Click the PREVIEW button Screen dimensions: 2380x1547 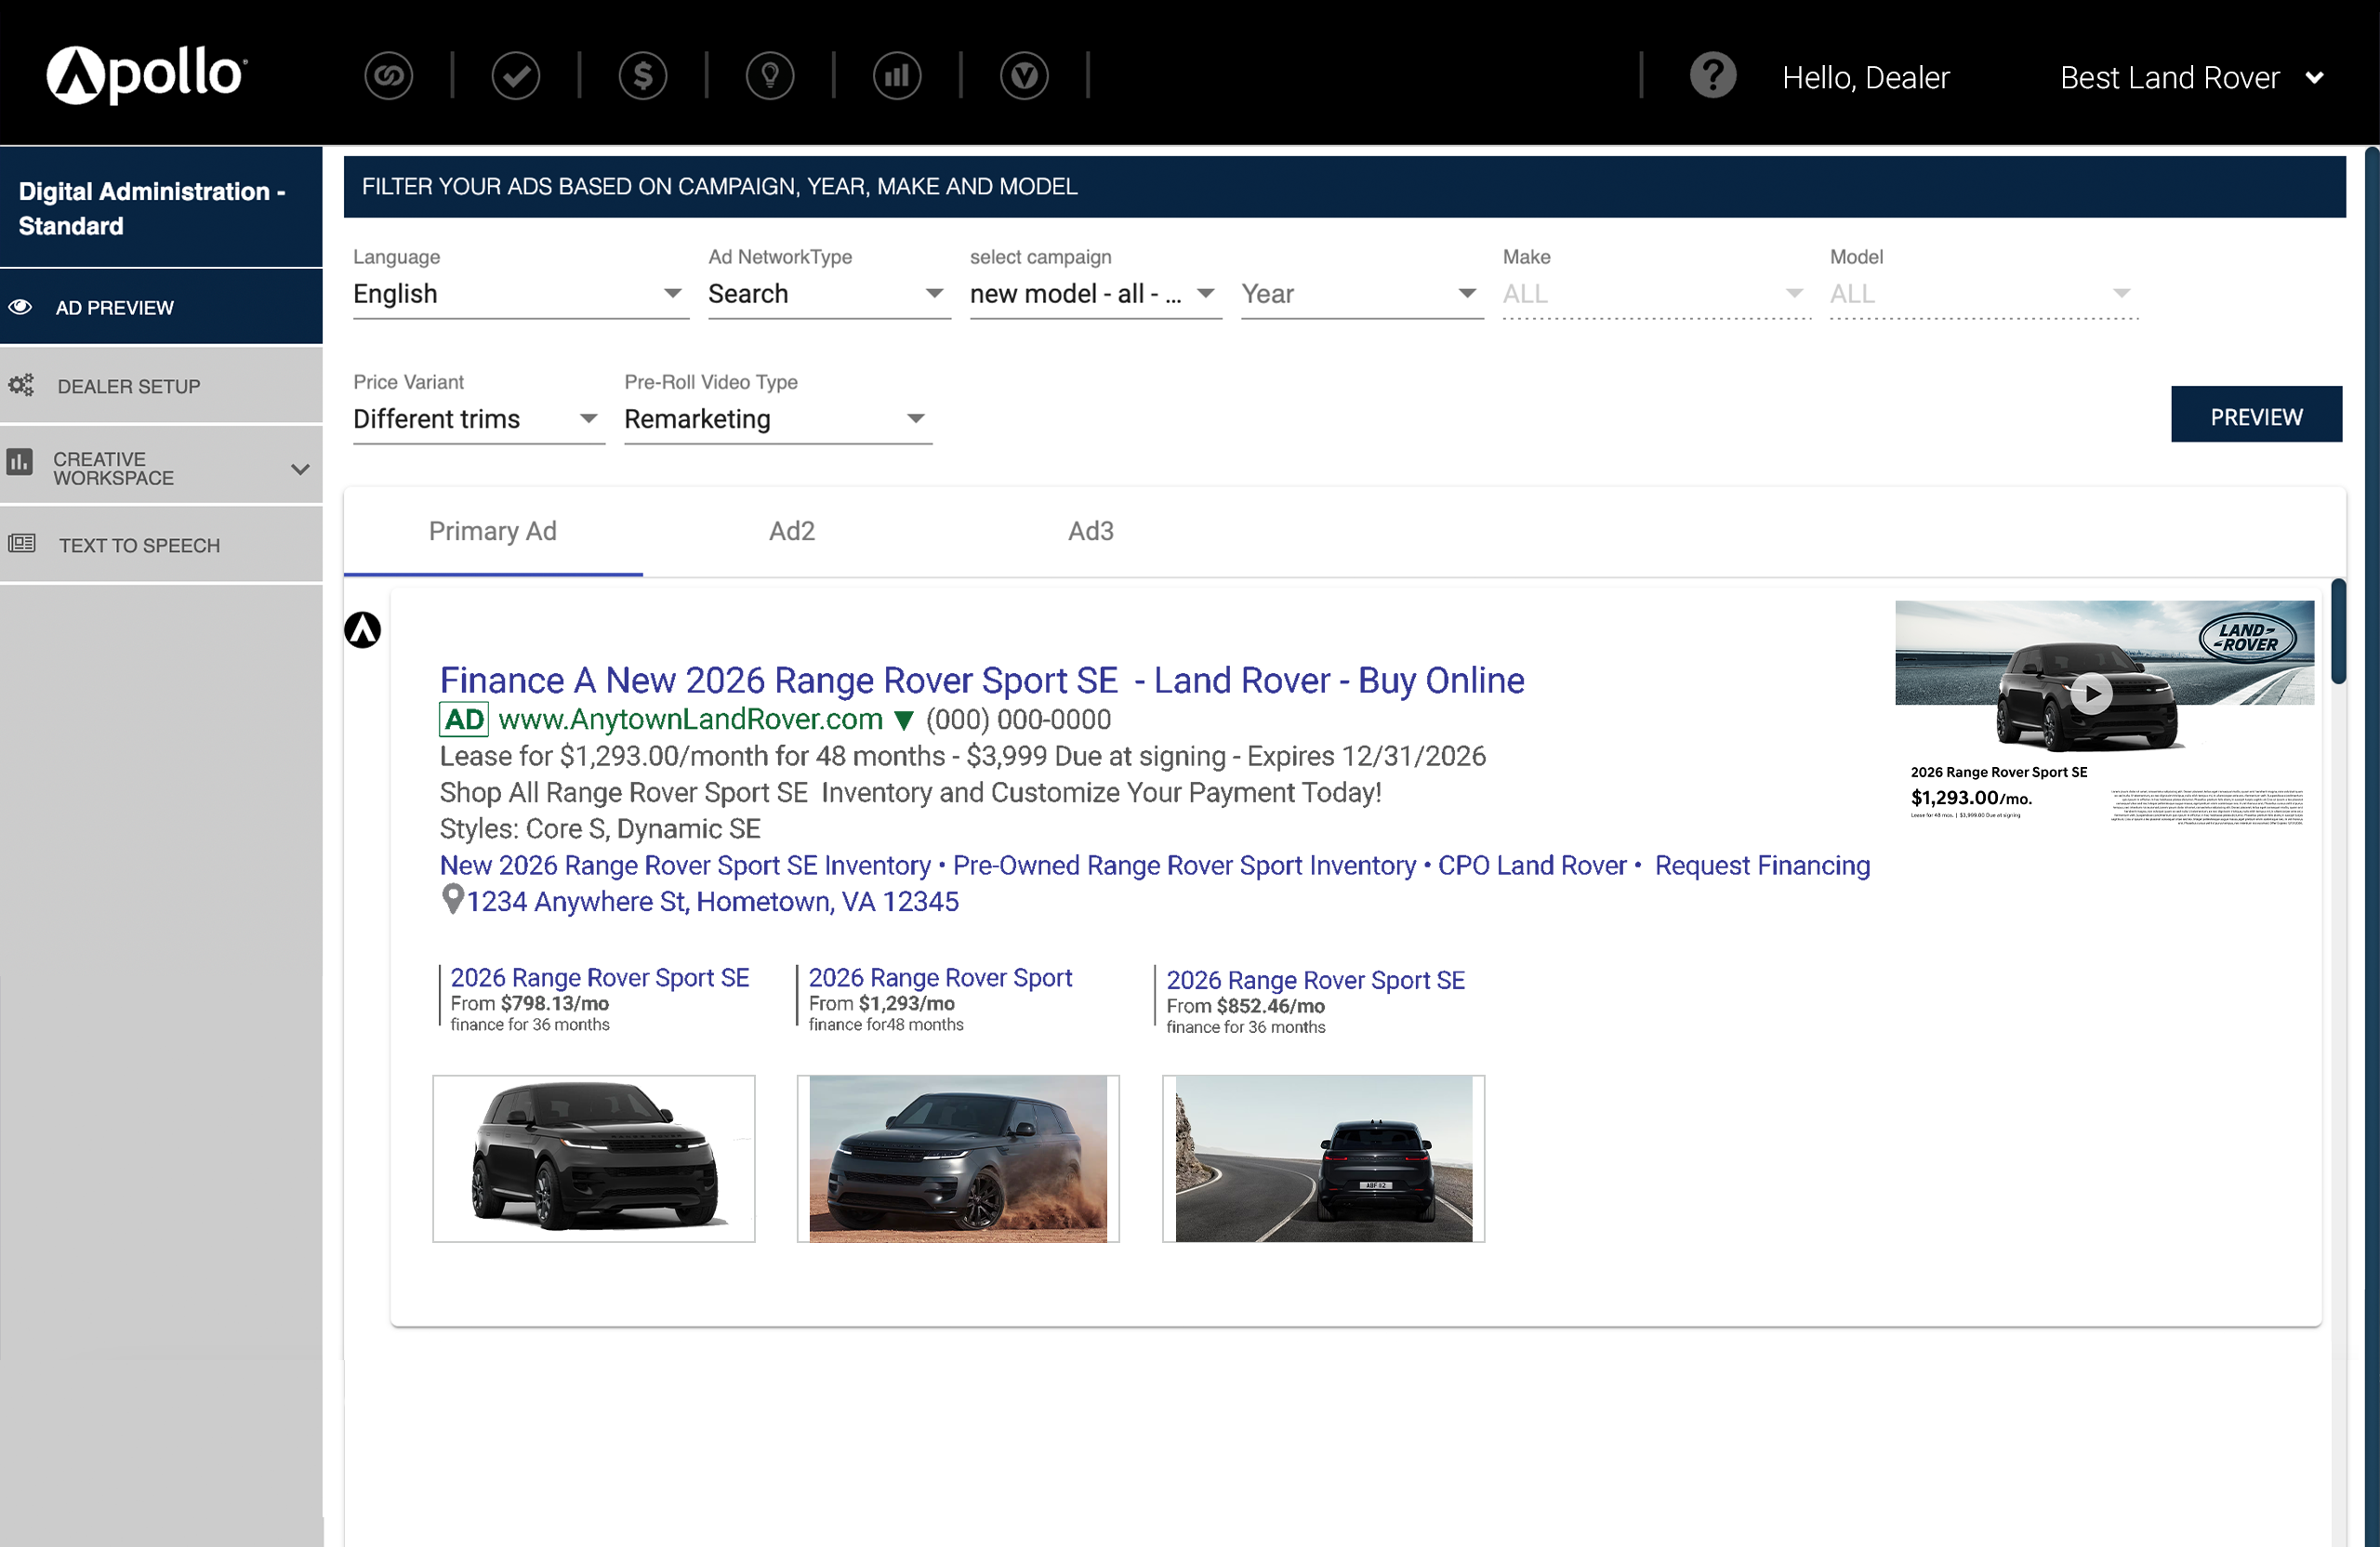click(2255, 416)
